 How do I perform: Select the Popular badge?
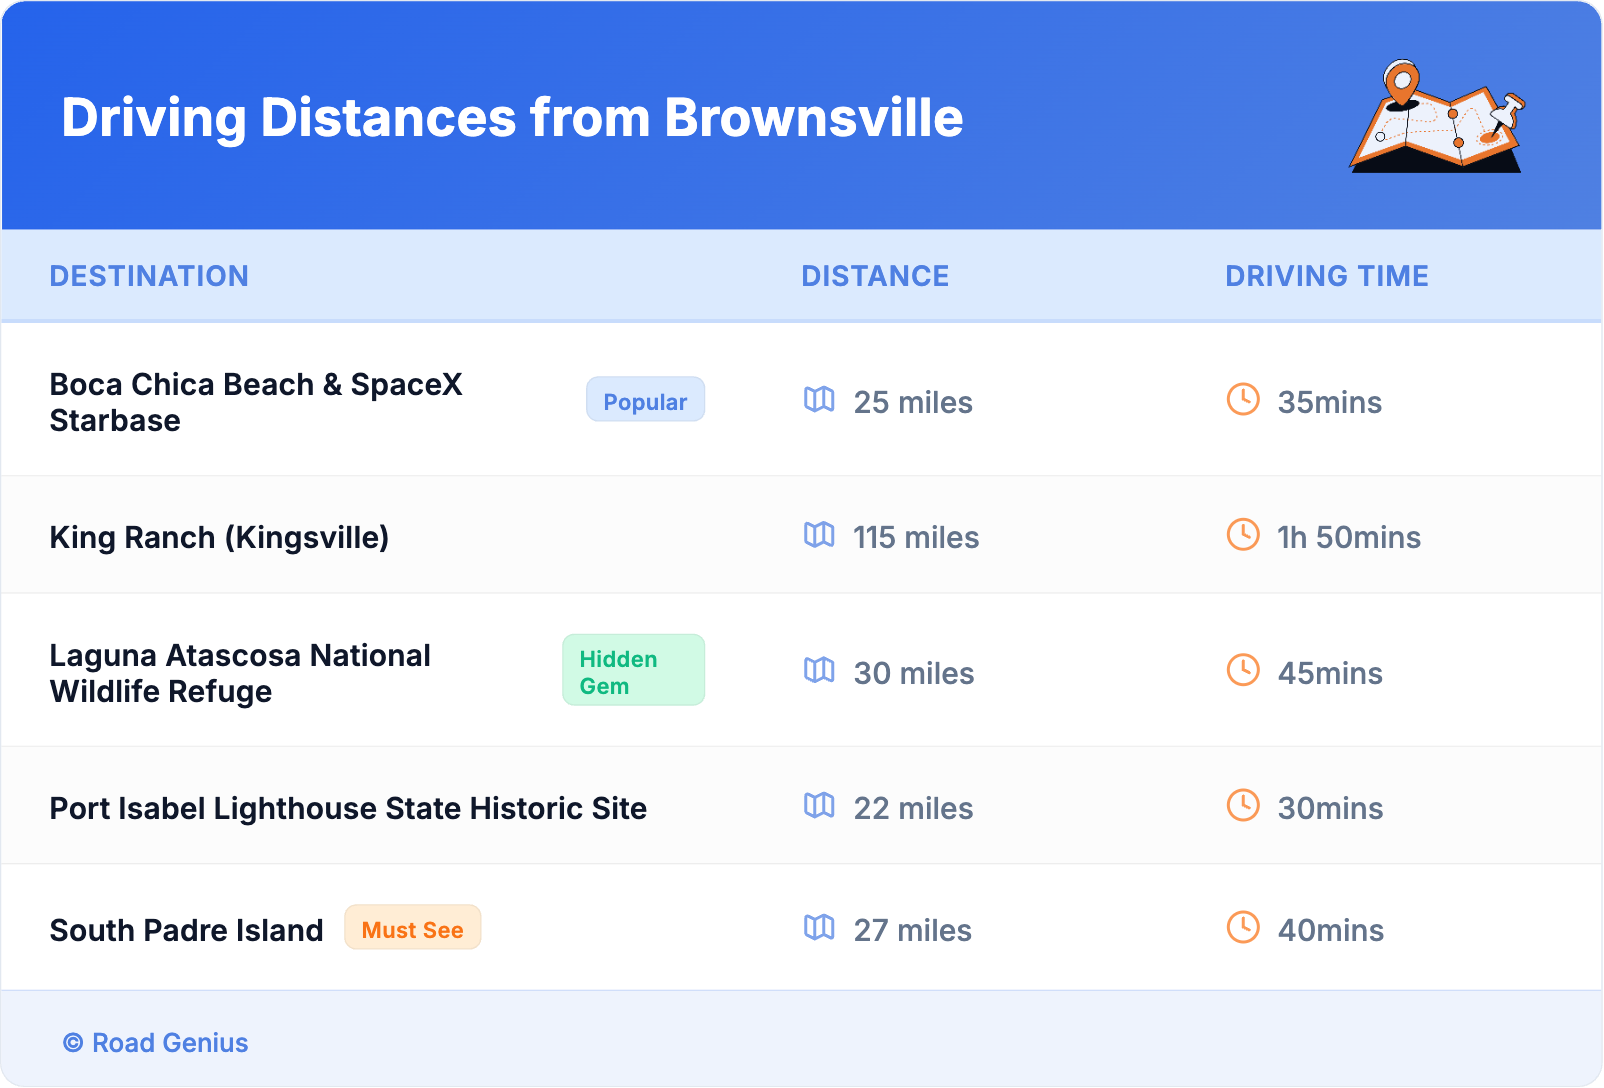click(645, 400)
